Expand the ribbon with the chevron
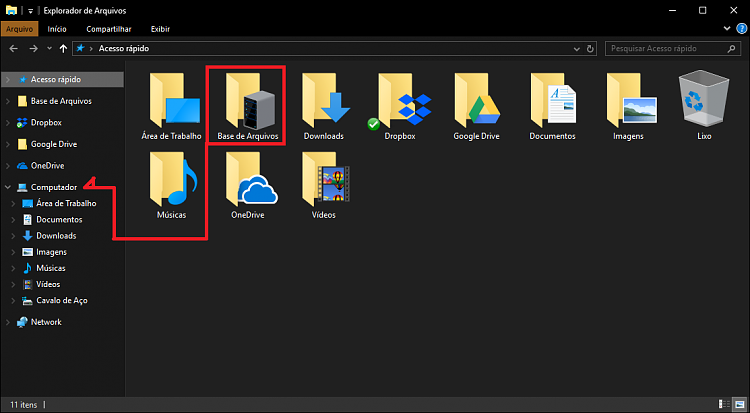The height and width of the screenshot is (413, 750). point(727,29)
